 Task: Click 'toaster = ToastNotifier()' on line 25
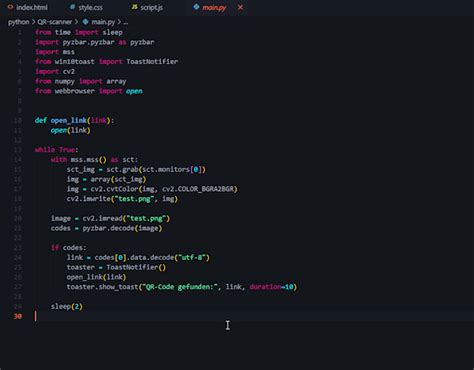[x=116, y=267]
